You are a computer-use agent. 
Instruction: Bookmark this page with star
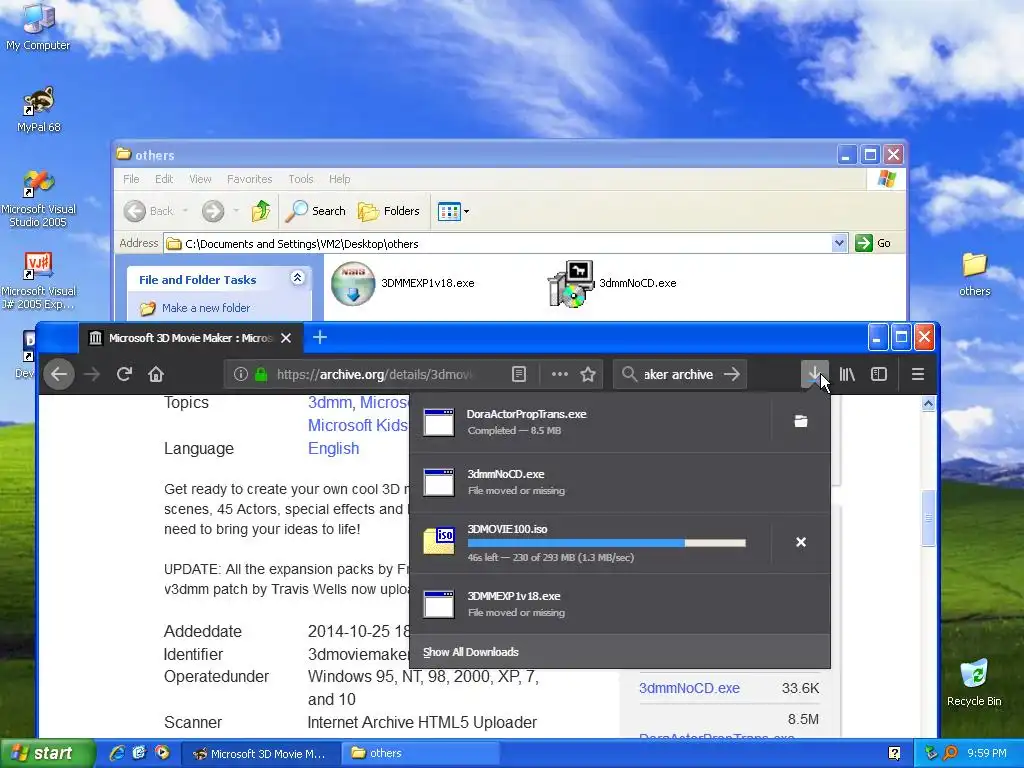588,374
